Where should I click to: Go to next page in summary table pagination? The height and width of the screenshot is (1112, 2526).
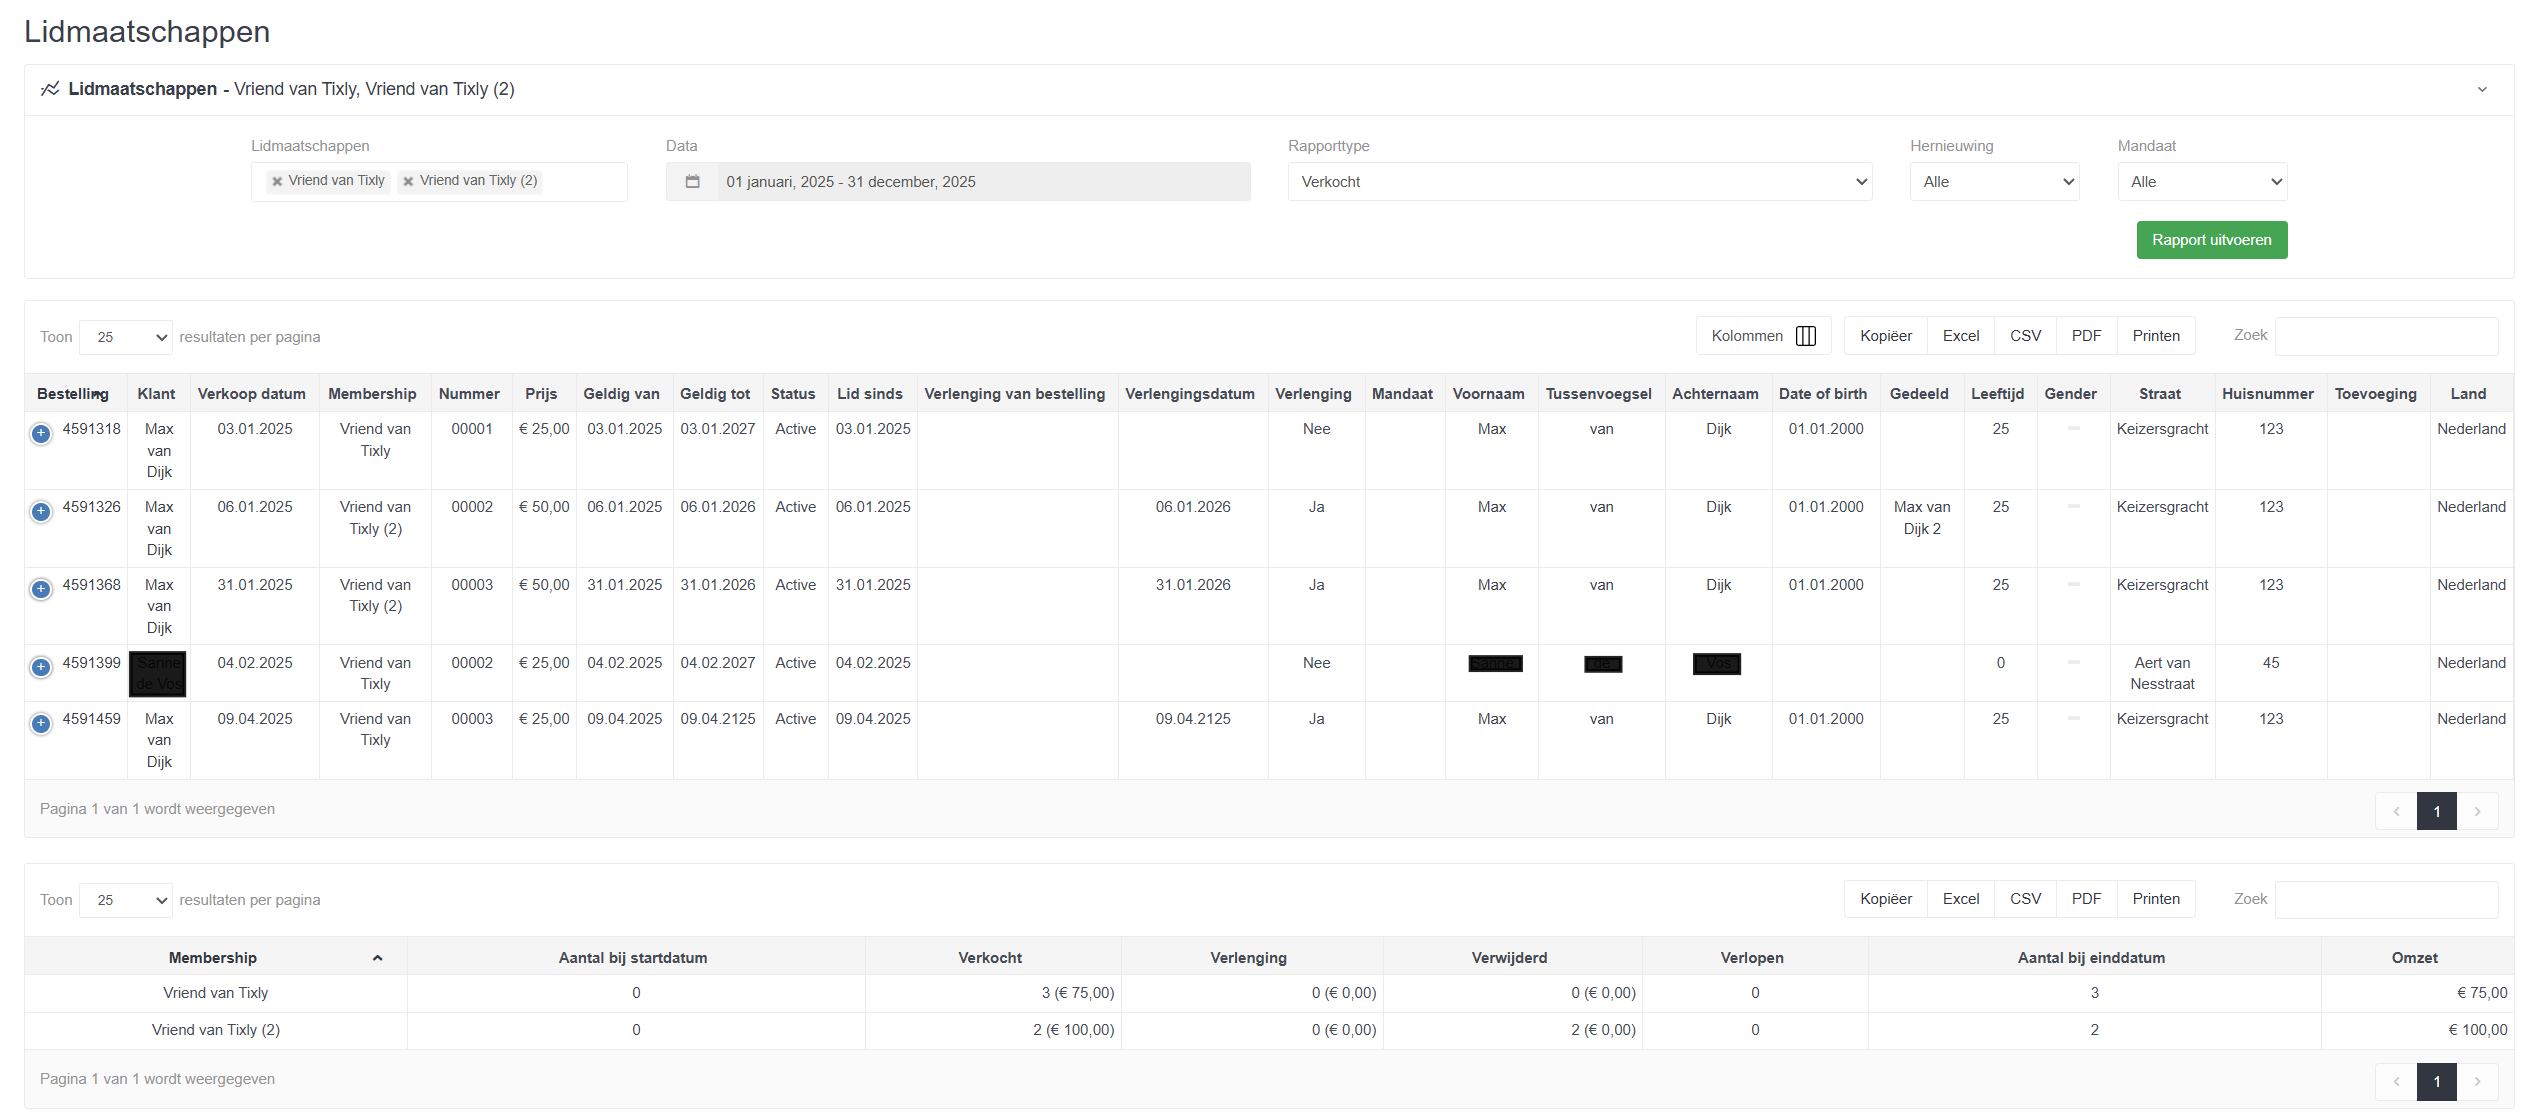2477,1081
